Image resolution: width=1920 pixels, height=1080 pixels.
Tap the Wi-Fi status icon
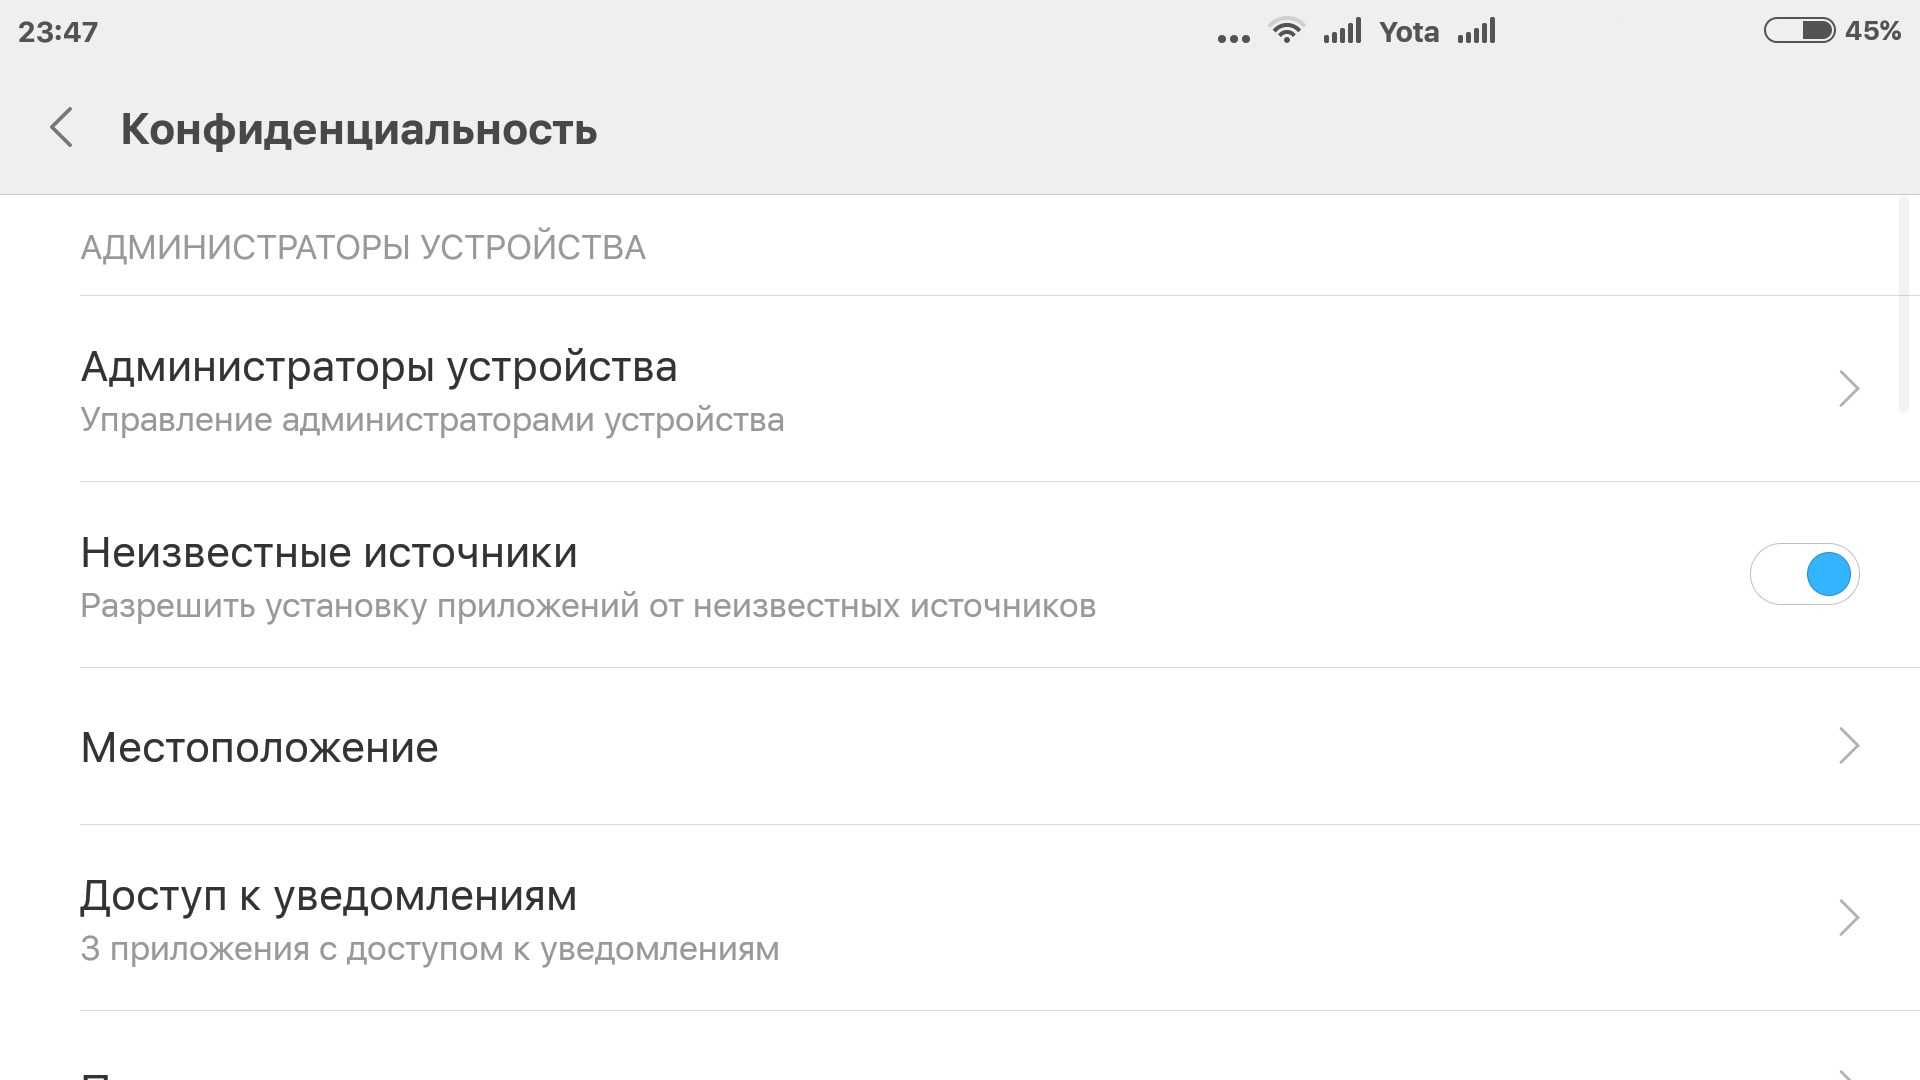click(x=1286, y=31)
